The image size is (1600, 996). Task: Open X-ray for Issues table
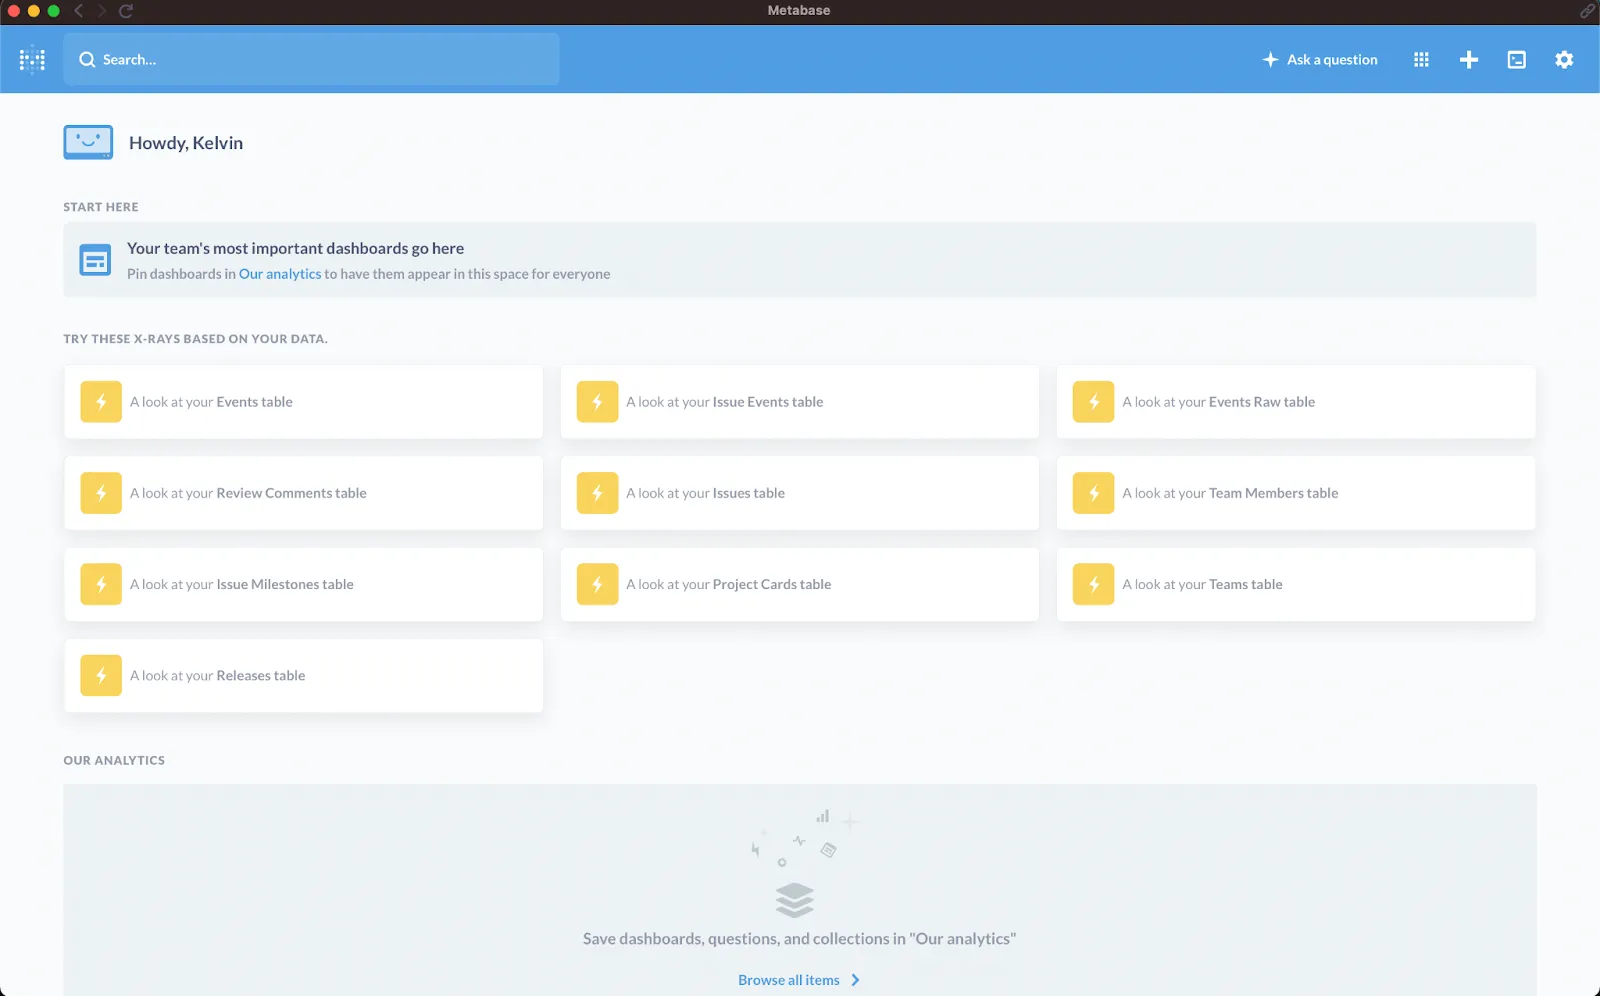(800, 493)
